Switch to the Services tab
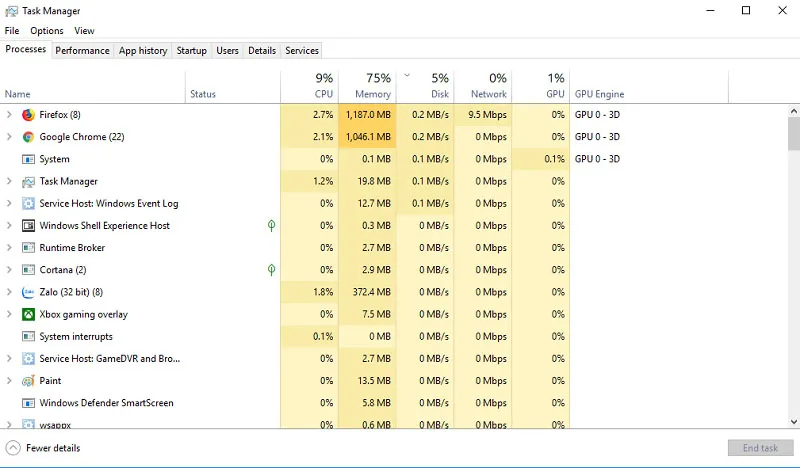This screenshot has width=800, height=468. click(302, 51)
